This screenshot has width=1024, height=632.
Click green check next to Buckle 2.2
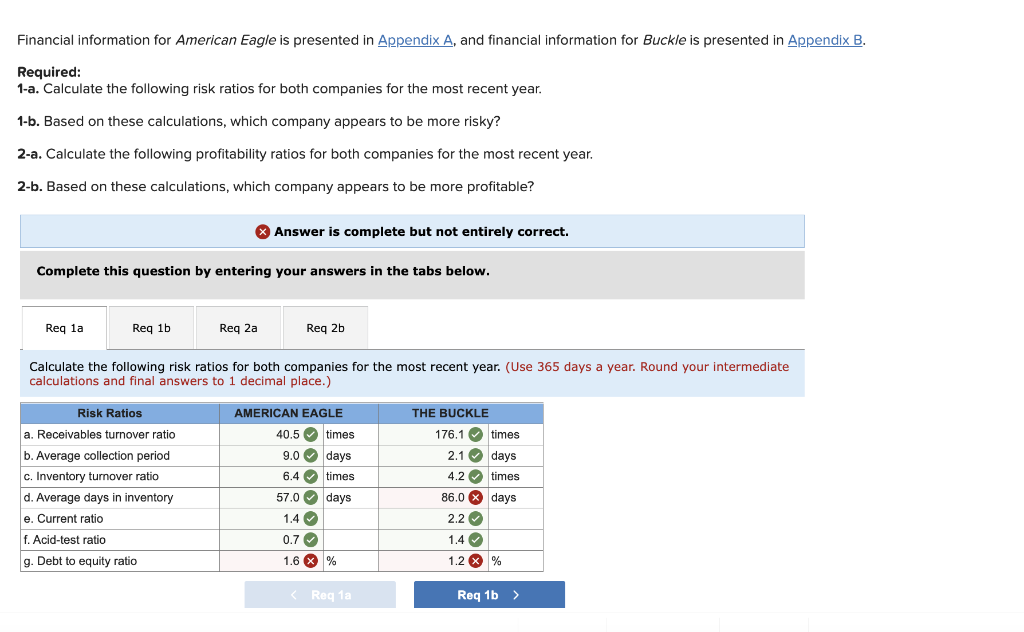click(476, 519)
